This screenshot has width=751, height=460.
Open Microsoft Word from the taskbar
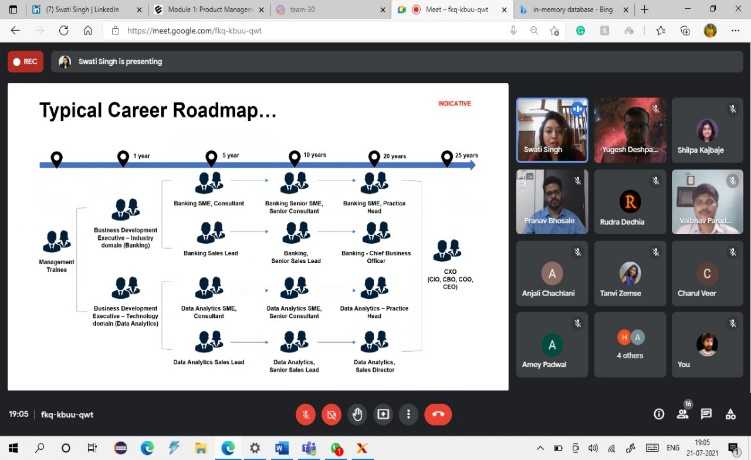point(281,448)
